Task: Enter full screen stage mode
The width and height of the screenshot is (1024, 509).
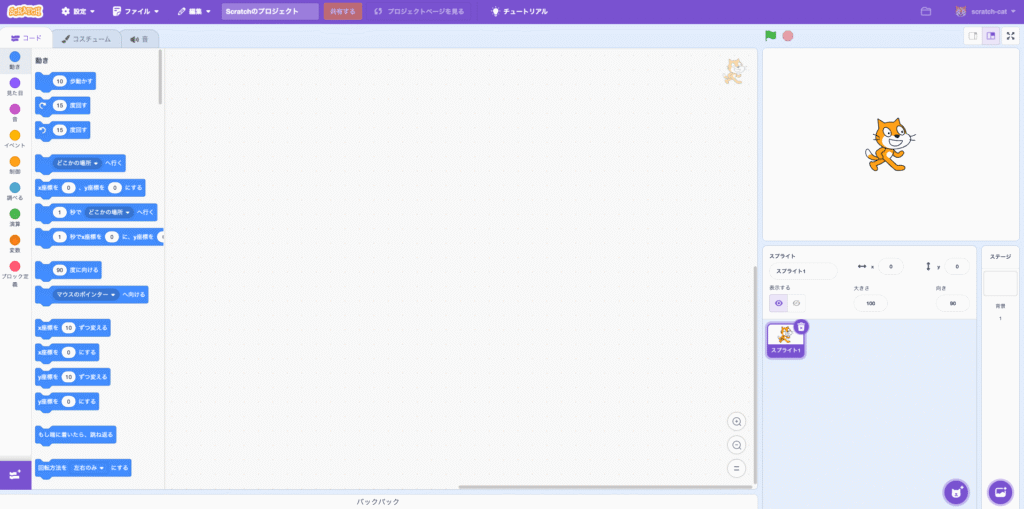Action: 1010,36
